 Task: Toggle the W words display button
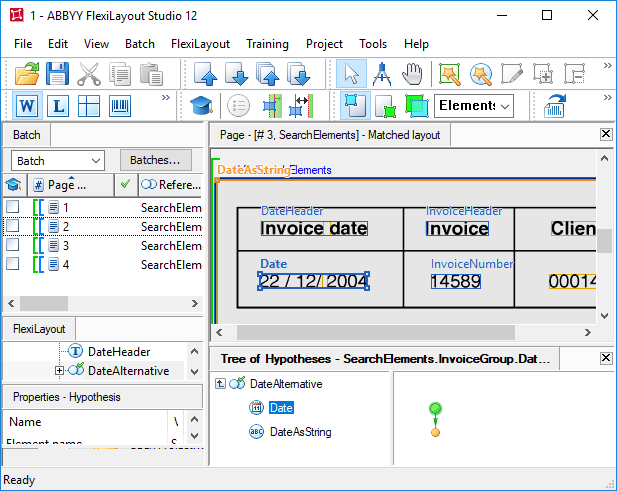(x=27, y=106)
